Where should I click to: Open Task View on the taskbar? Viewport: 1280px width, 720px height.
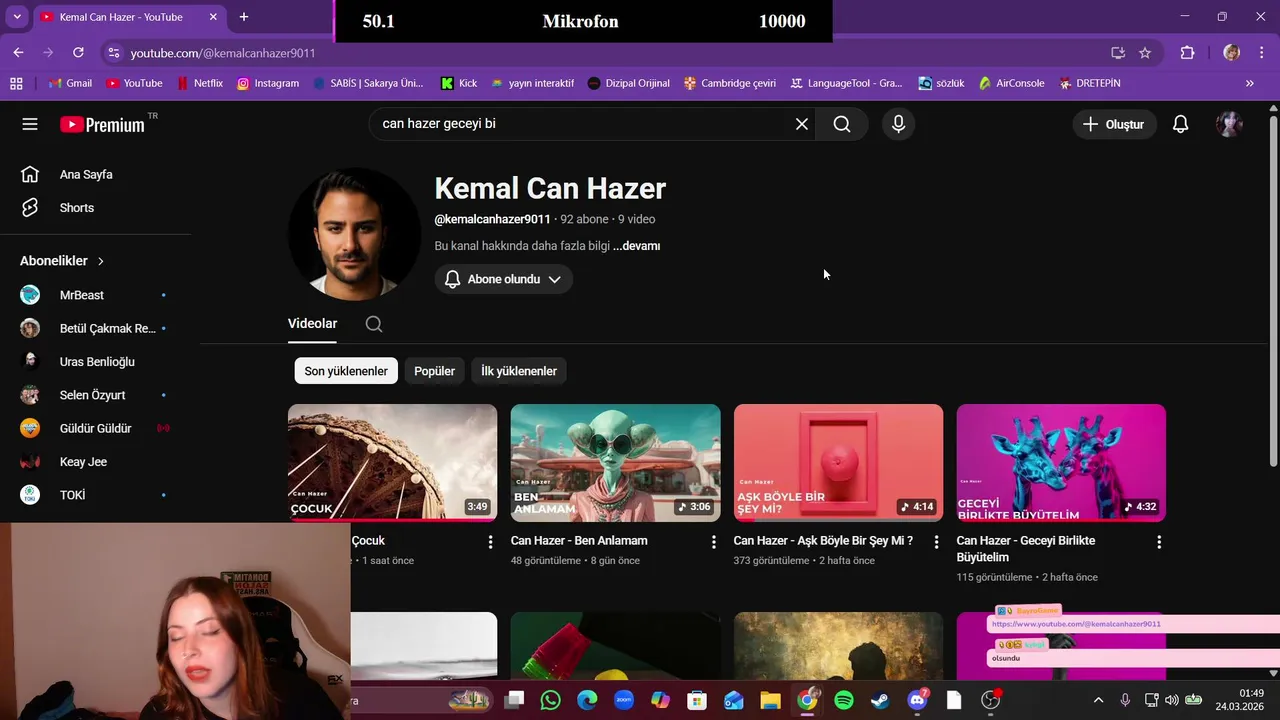coord(514,700)
